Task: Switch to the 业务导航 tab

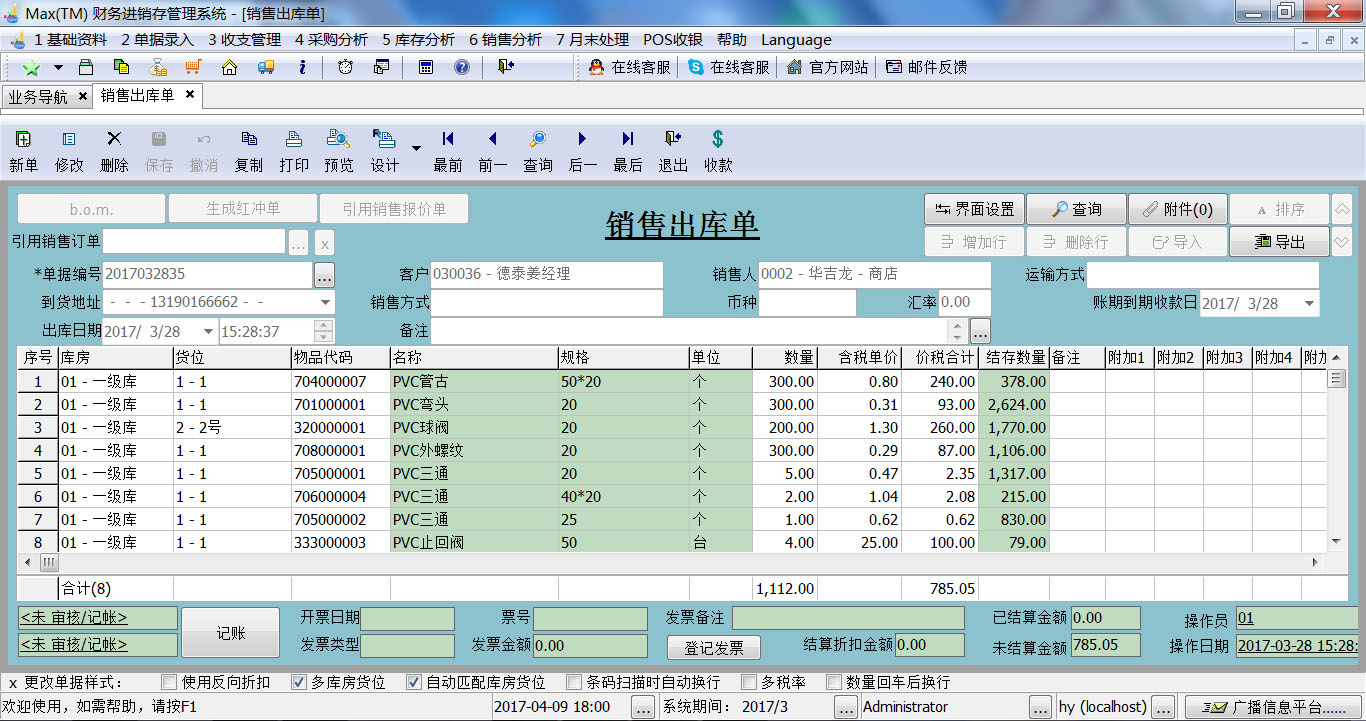Action: [x=38, y=97]
